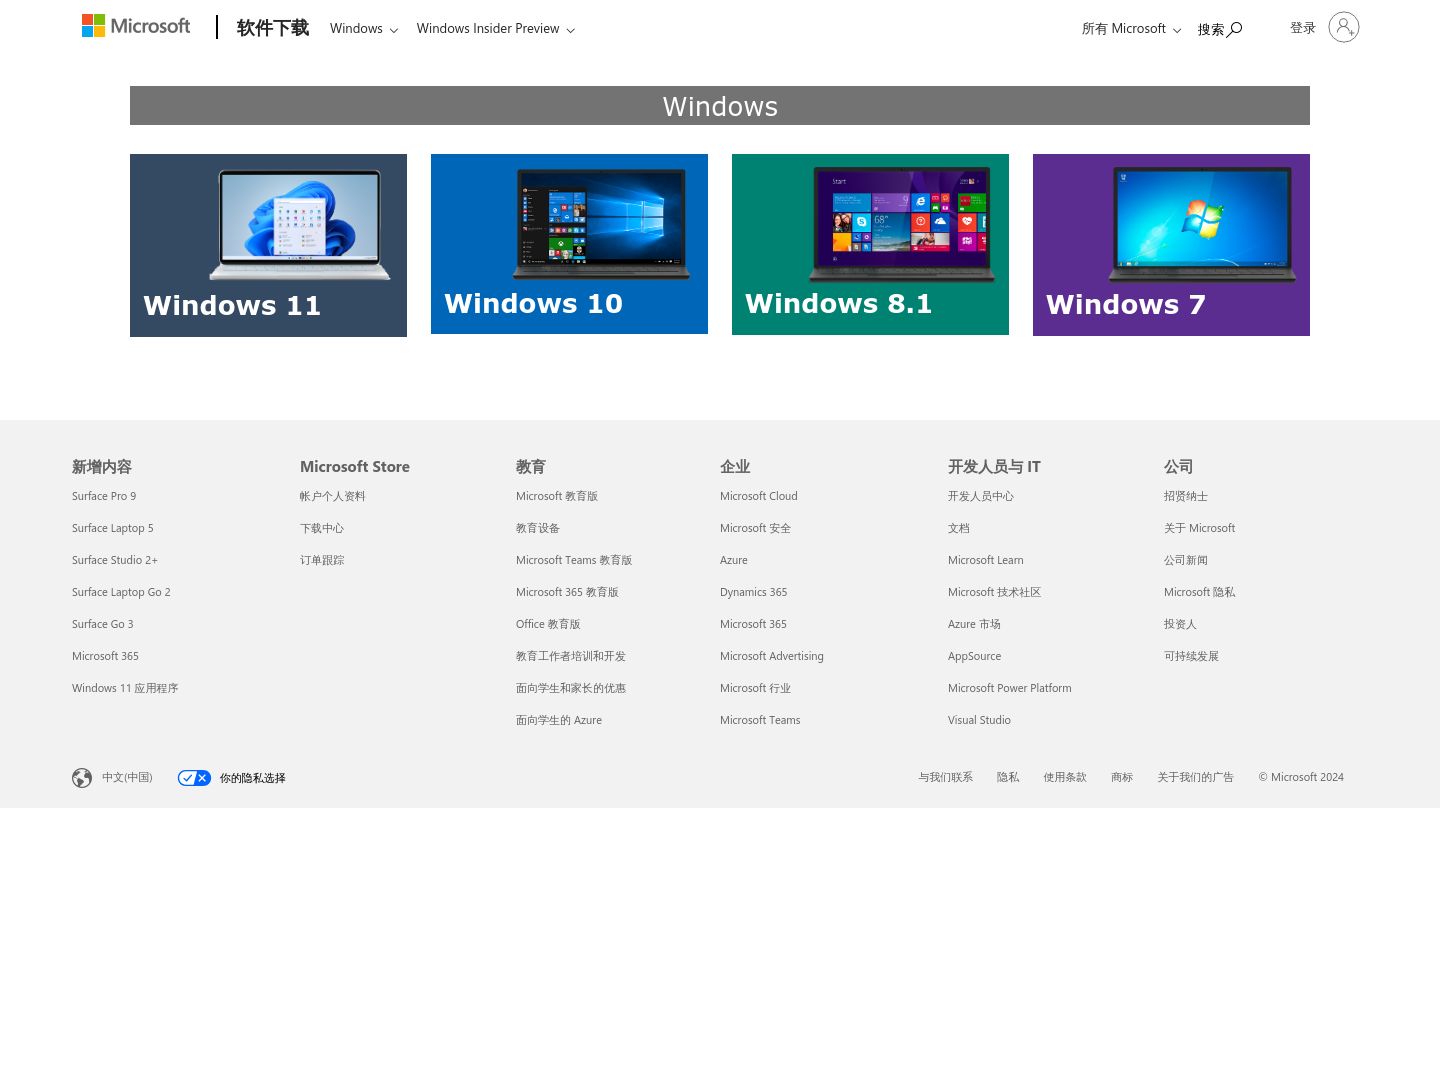Image resolution: width=1440 pixels, height=1080 pixels.
Task: Open the Surface Studio 2+ link
Action: (x=115, y=560)
